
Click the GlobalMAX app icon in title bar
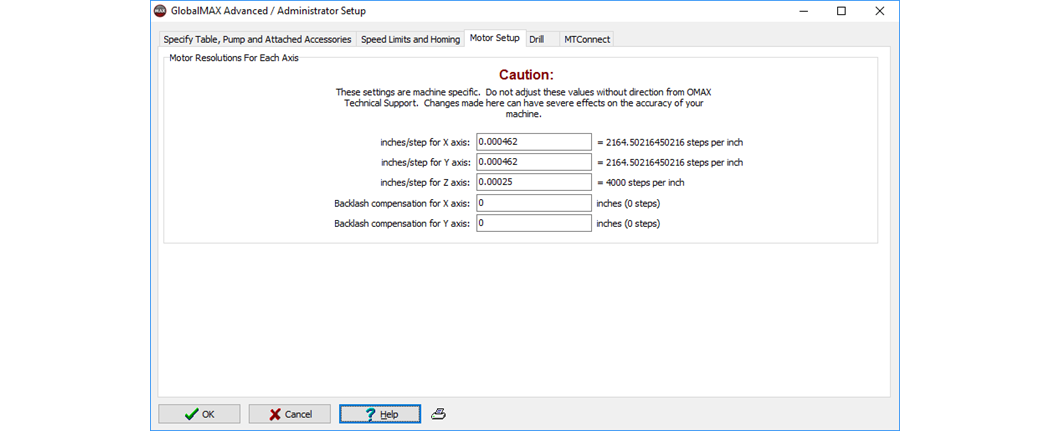[160, 11]
